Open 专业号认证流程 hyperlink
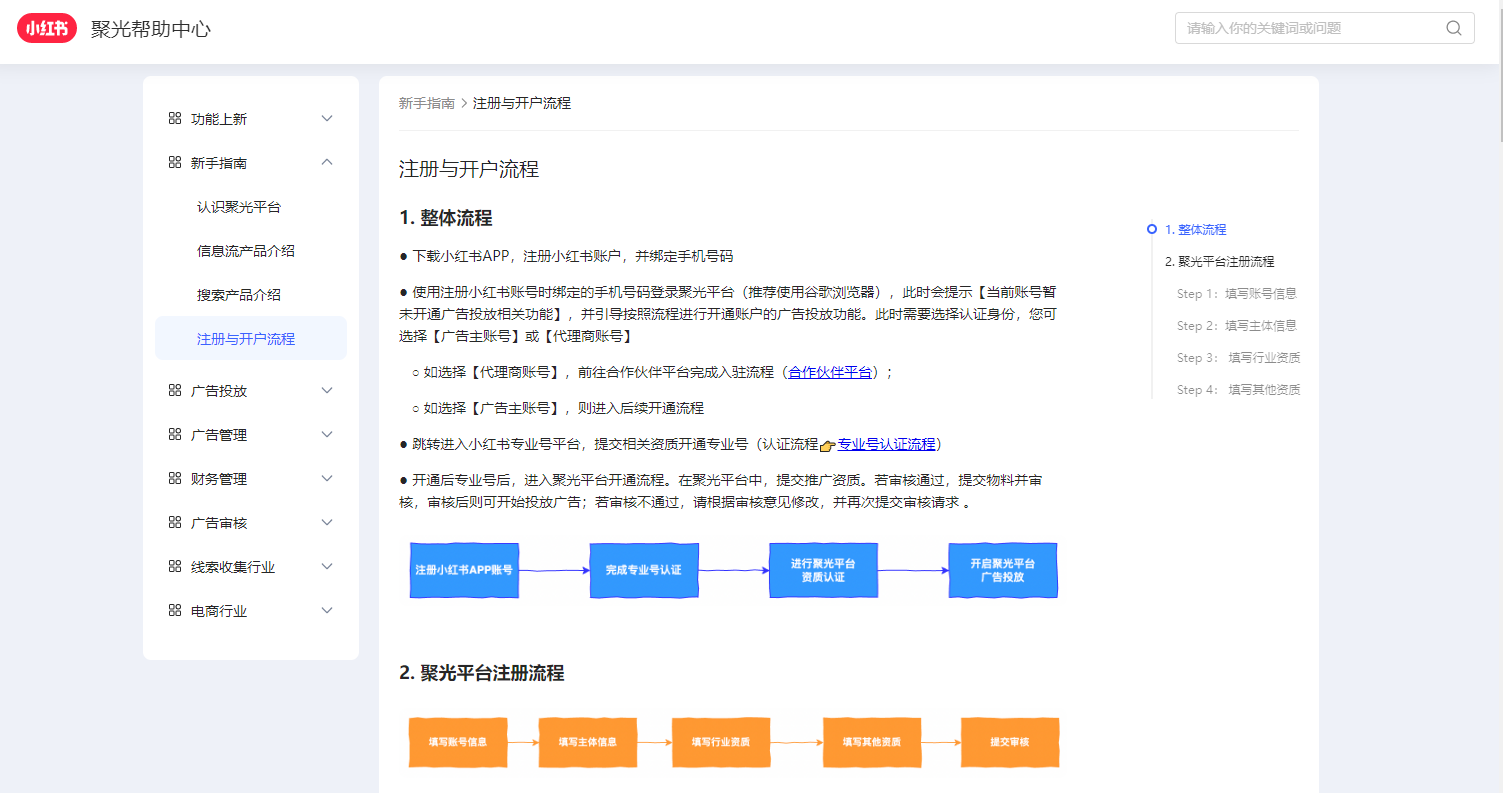 (886, 444)
